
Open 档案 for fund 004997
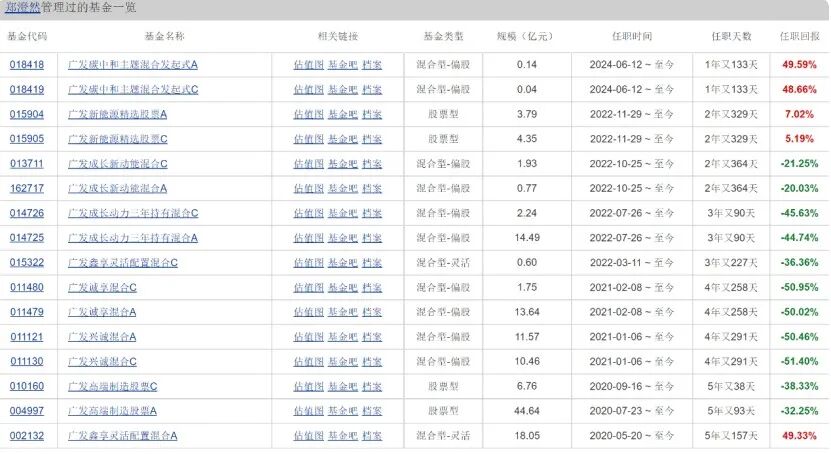click(x=372, y=411)
